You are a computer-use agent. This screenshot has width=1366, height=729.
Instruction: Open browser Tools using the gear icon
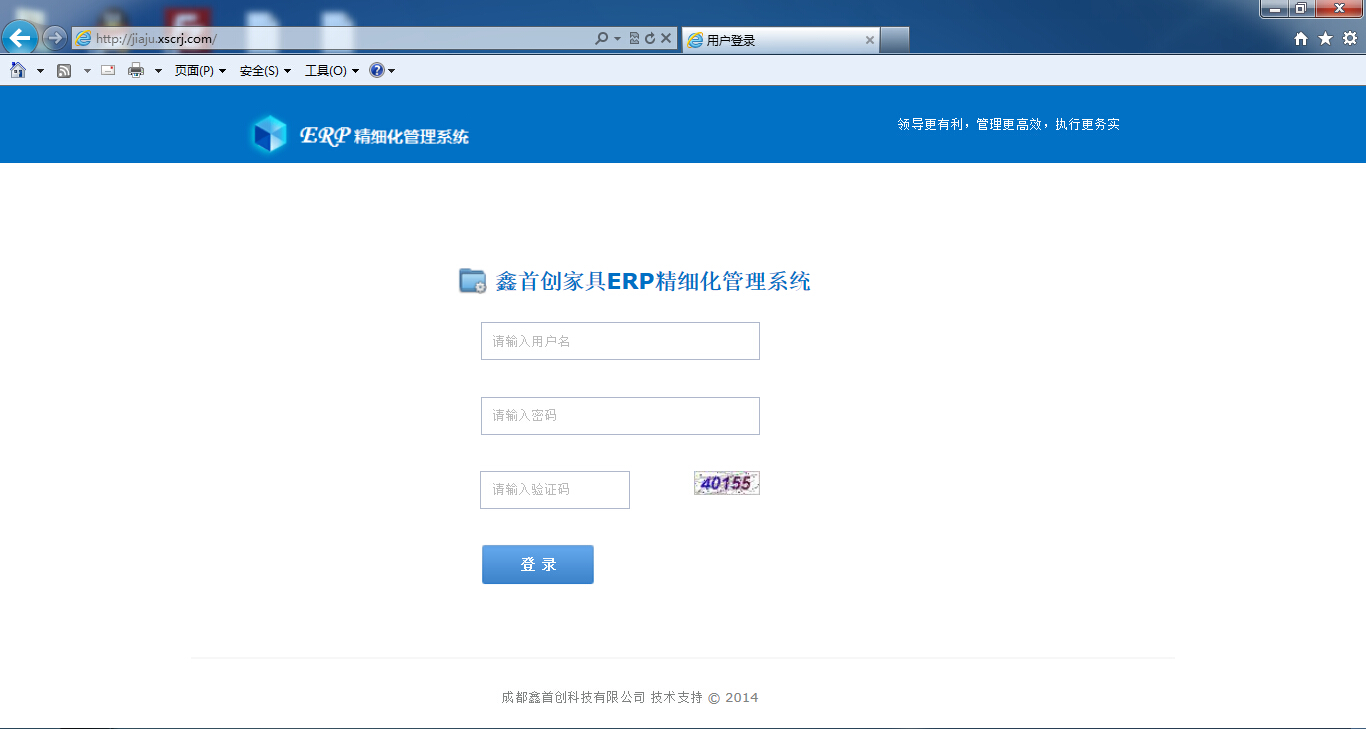coord(1350,38)
